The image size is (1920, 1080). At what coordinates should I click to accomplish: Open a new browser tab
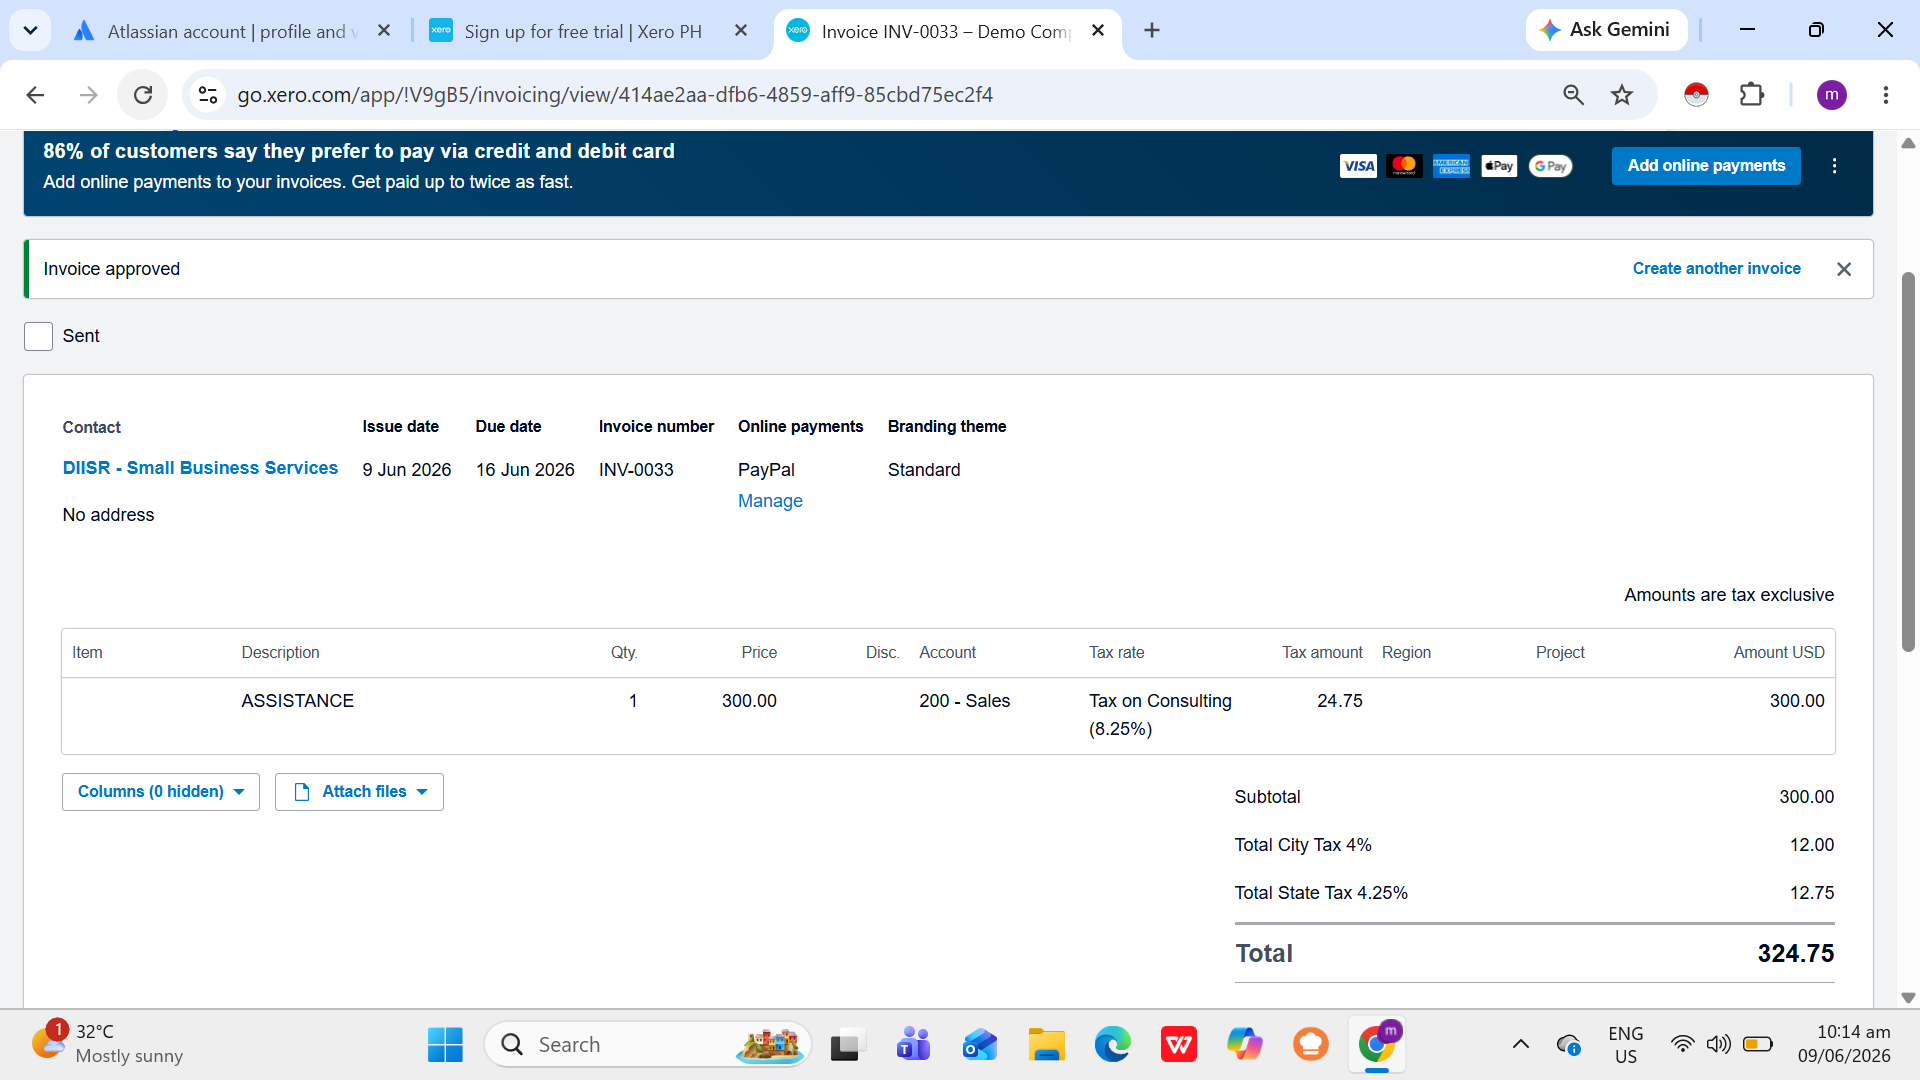1152,30
